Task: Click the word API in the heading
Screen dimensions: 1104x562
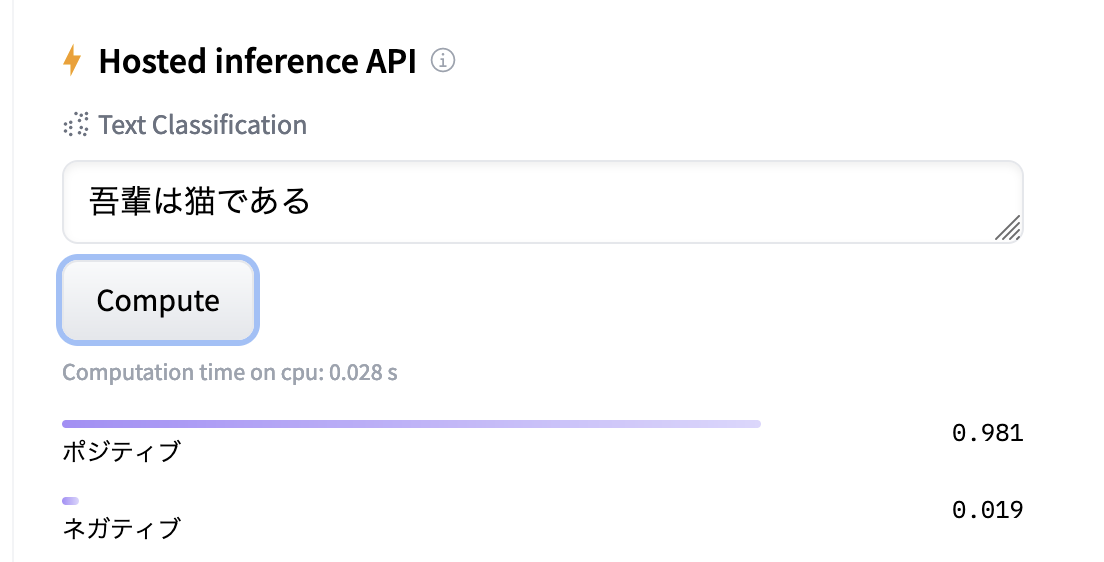Action: click(391, 61)
